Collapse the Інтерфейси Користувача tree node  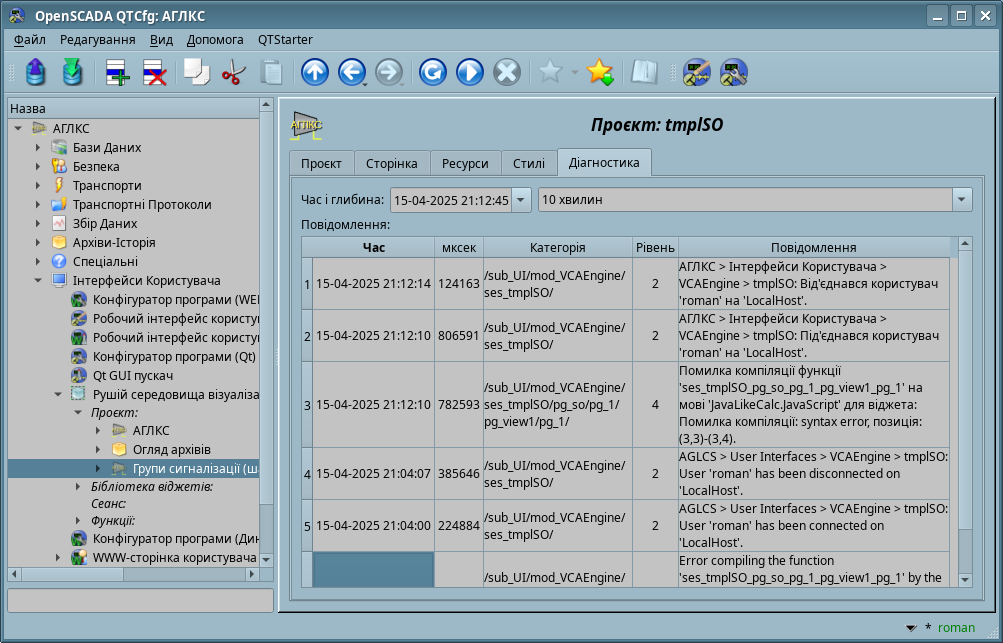pos(38,281)
